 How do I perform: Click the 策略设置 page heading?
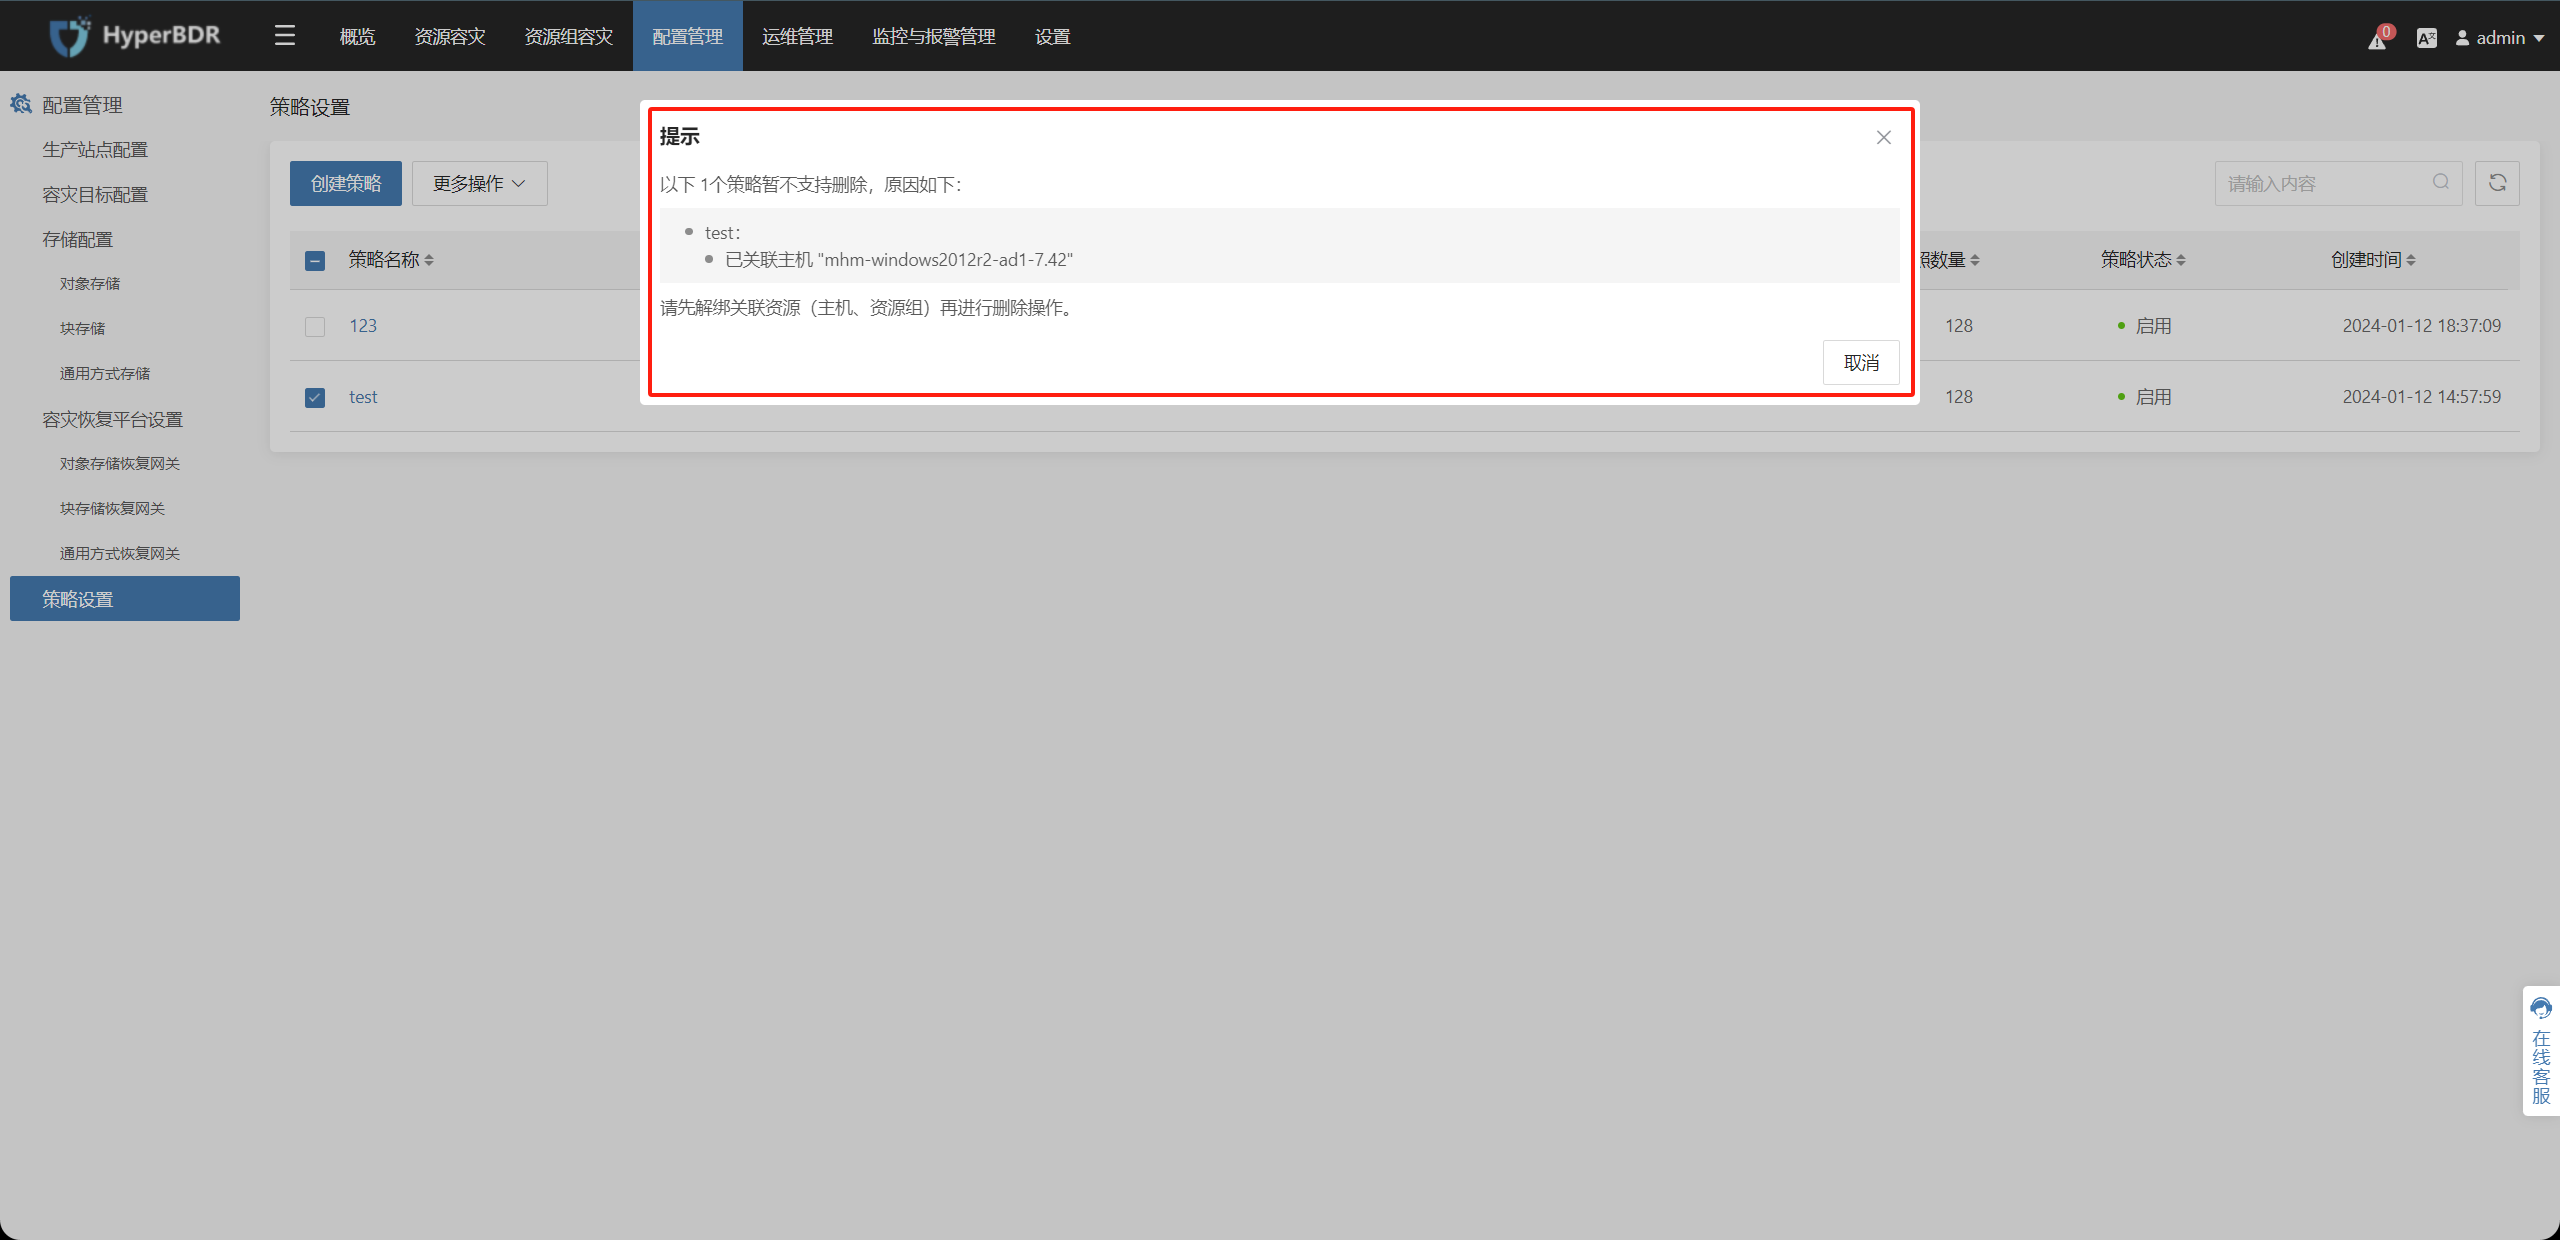(310, 107)
